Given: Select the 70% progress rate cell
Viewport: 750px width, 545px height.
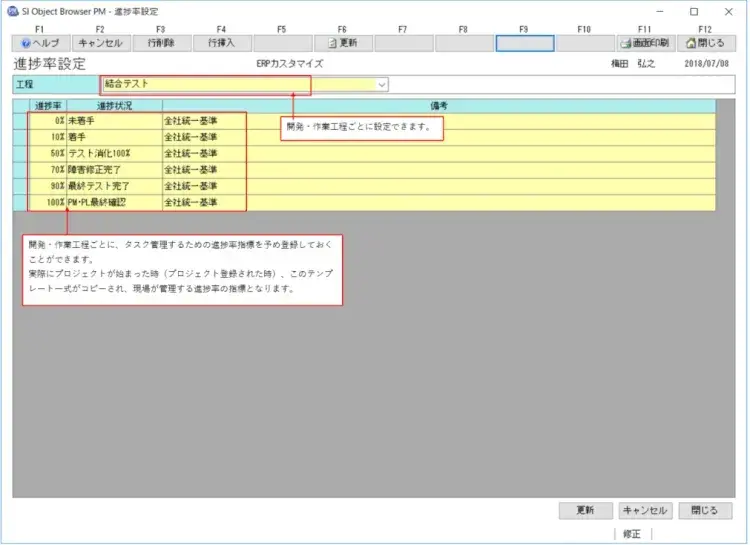Looking at the screenshot, I should pyautogui.click(x=48, y=170).
